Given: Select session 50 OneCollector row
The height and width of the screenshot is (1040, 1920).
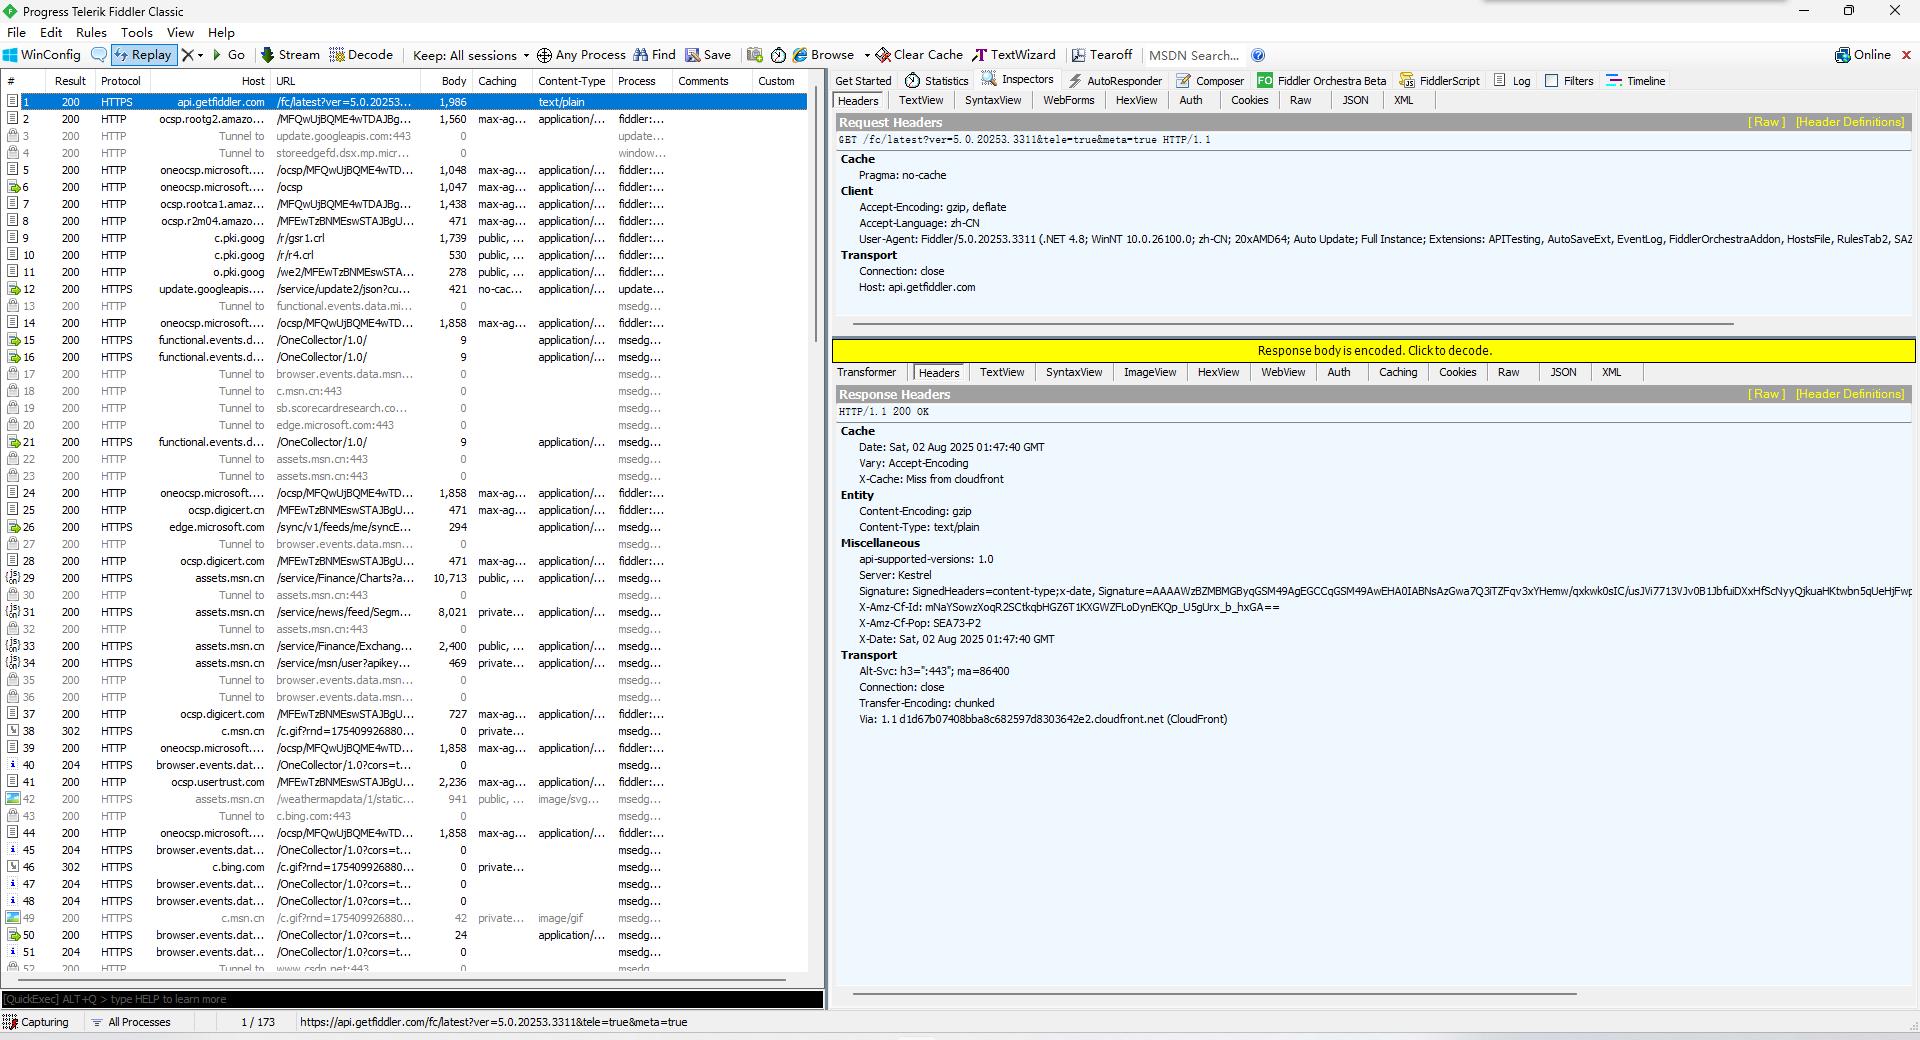Looking at the screenshot, I should (406, 935).
